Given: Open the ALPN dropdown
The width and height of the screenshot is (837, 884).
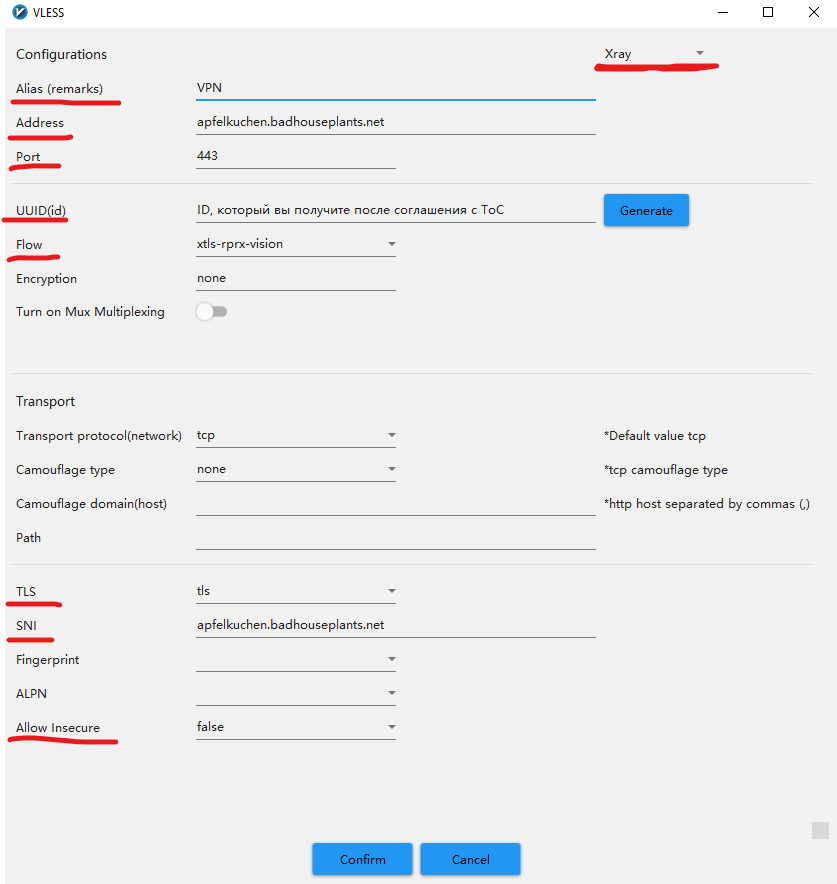Looking at the screenshot, I should (296, 694).
